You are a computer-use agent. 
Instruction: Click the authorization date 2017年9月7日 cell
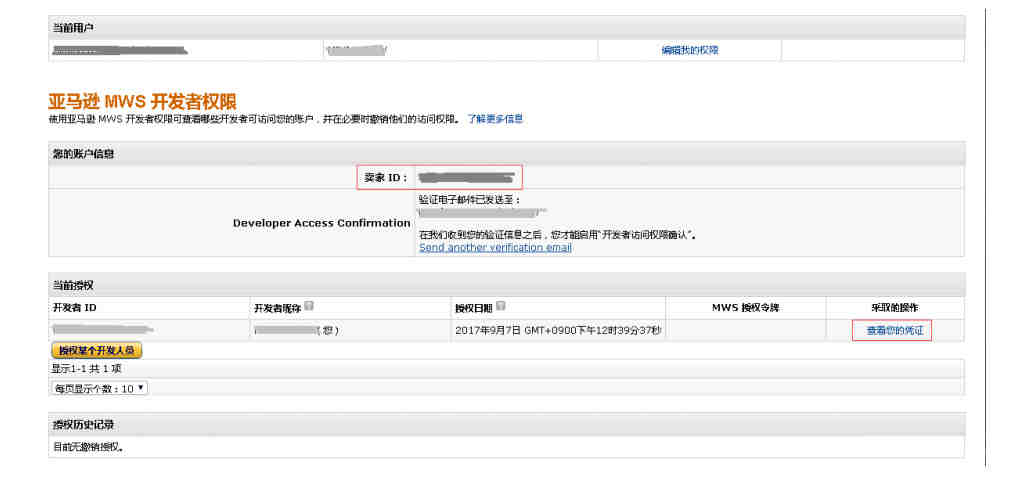558,331
